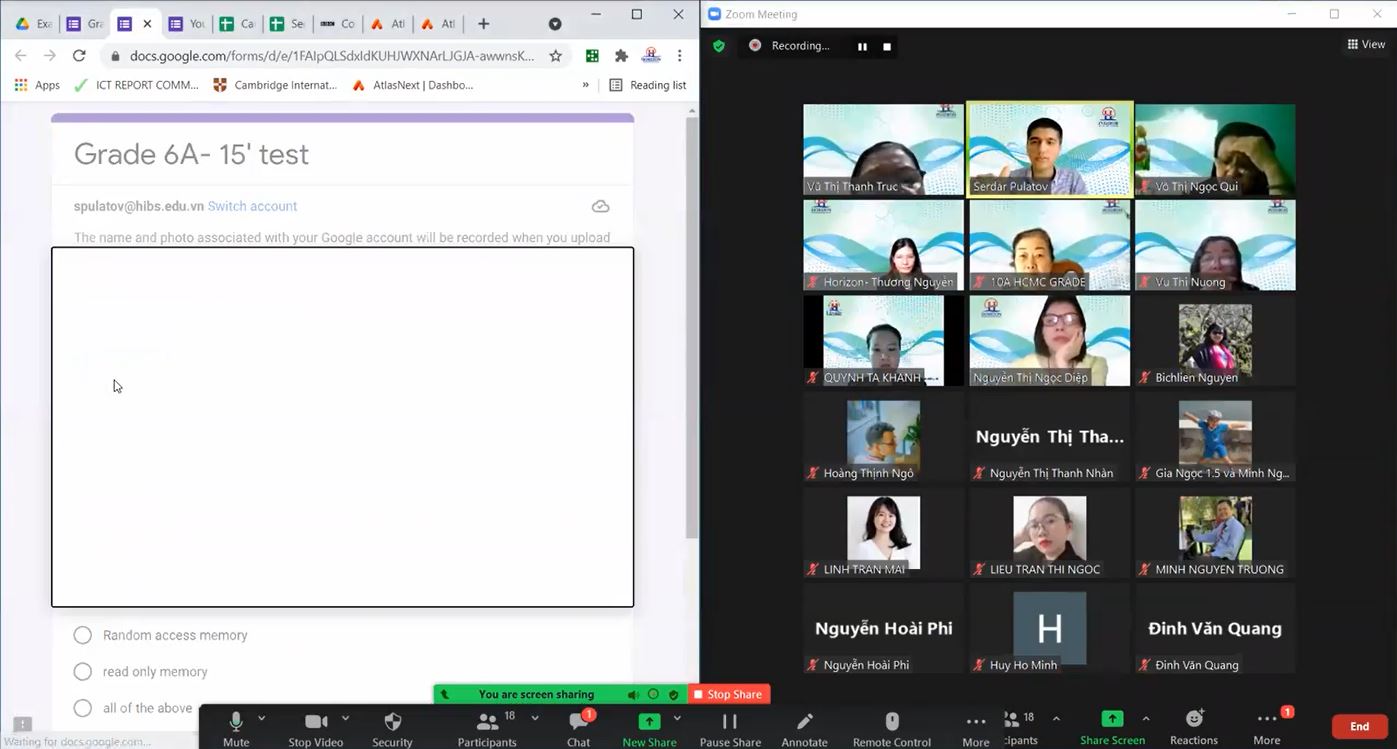Bookmark this page with the star icon
The image size is (1397, 749).
tap(556, 56)
